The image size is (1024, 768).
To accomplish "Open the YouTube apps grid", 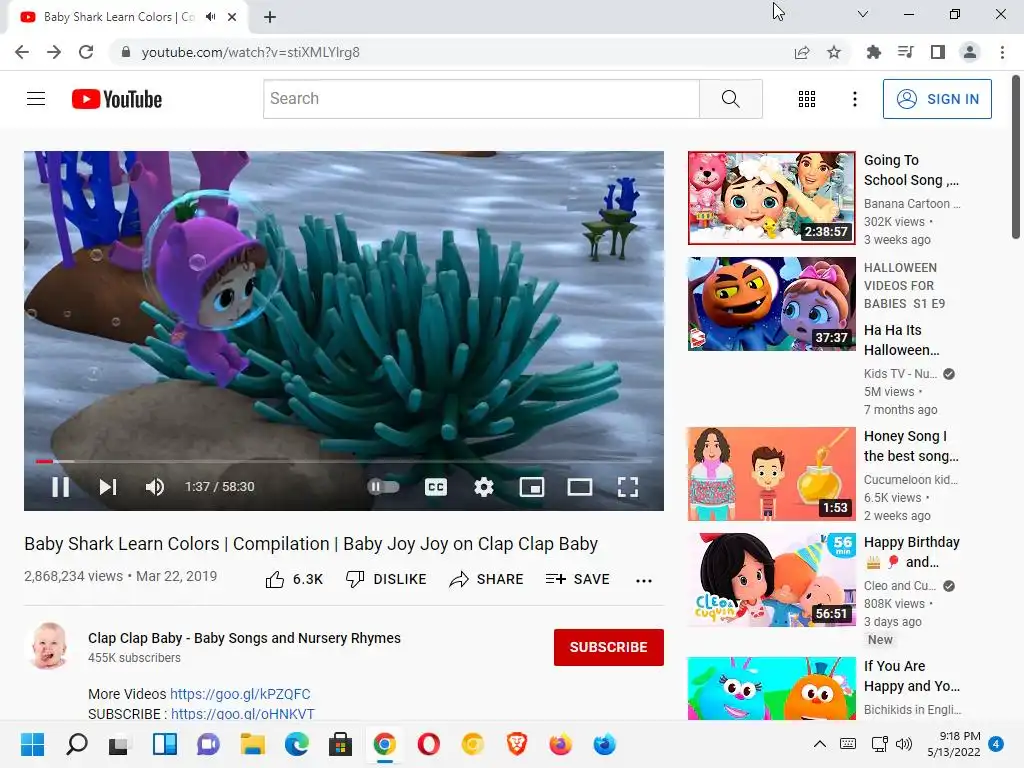I will (807, 99).
